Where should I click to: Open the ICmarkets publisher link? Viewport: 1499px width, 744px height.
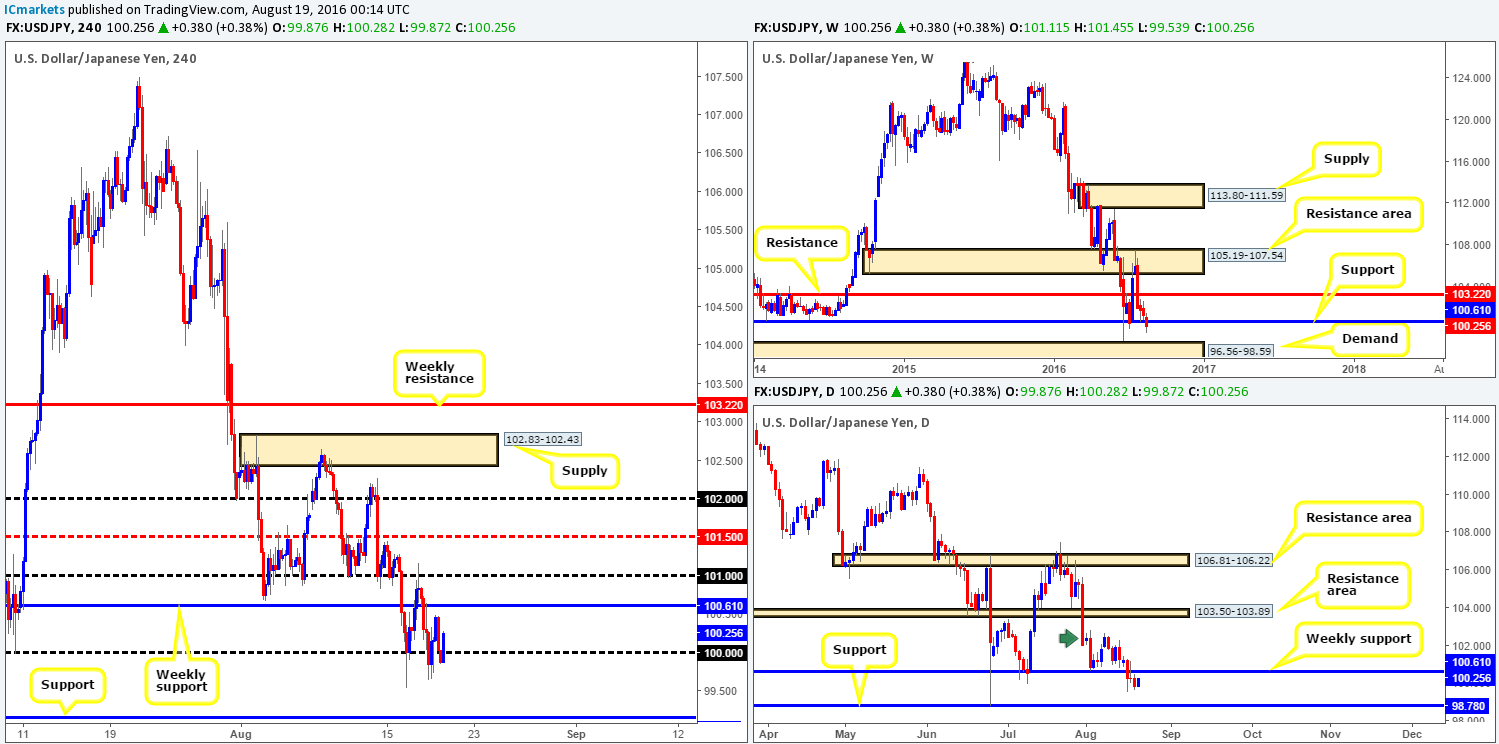pos(33,9)
